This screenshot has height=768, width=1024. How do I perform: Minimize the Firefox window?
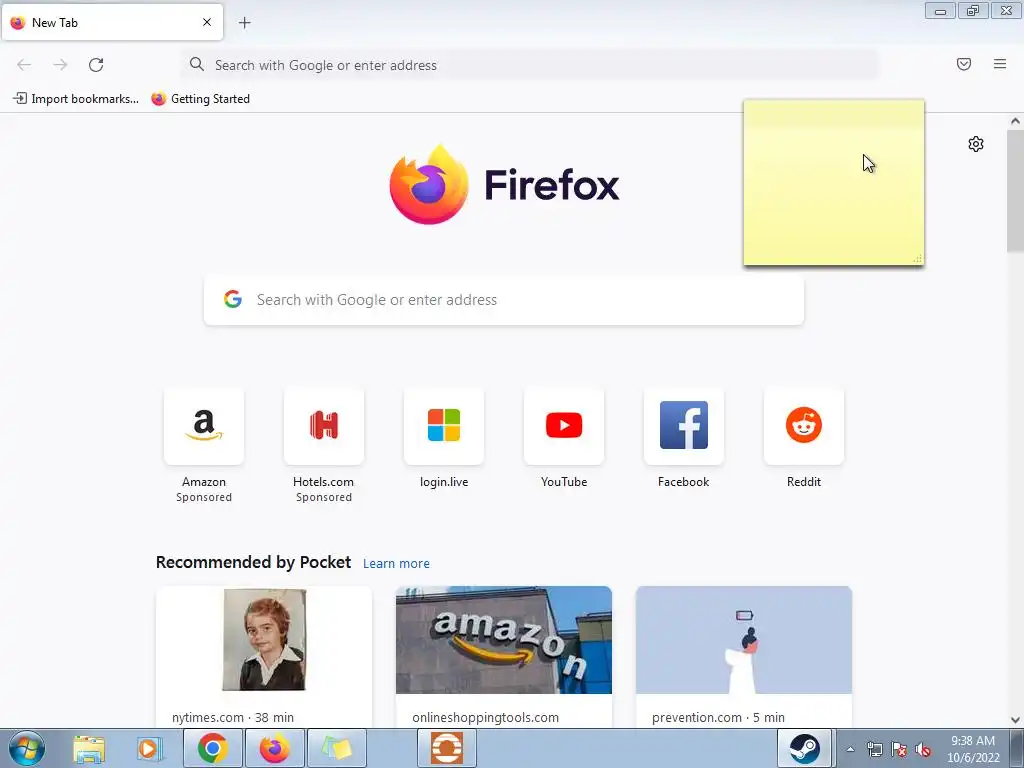pyautogui.click(x=940, y=10)
